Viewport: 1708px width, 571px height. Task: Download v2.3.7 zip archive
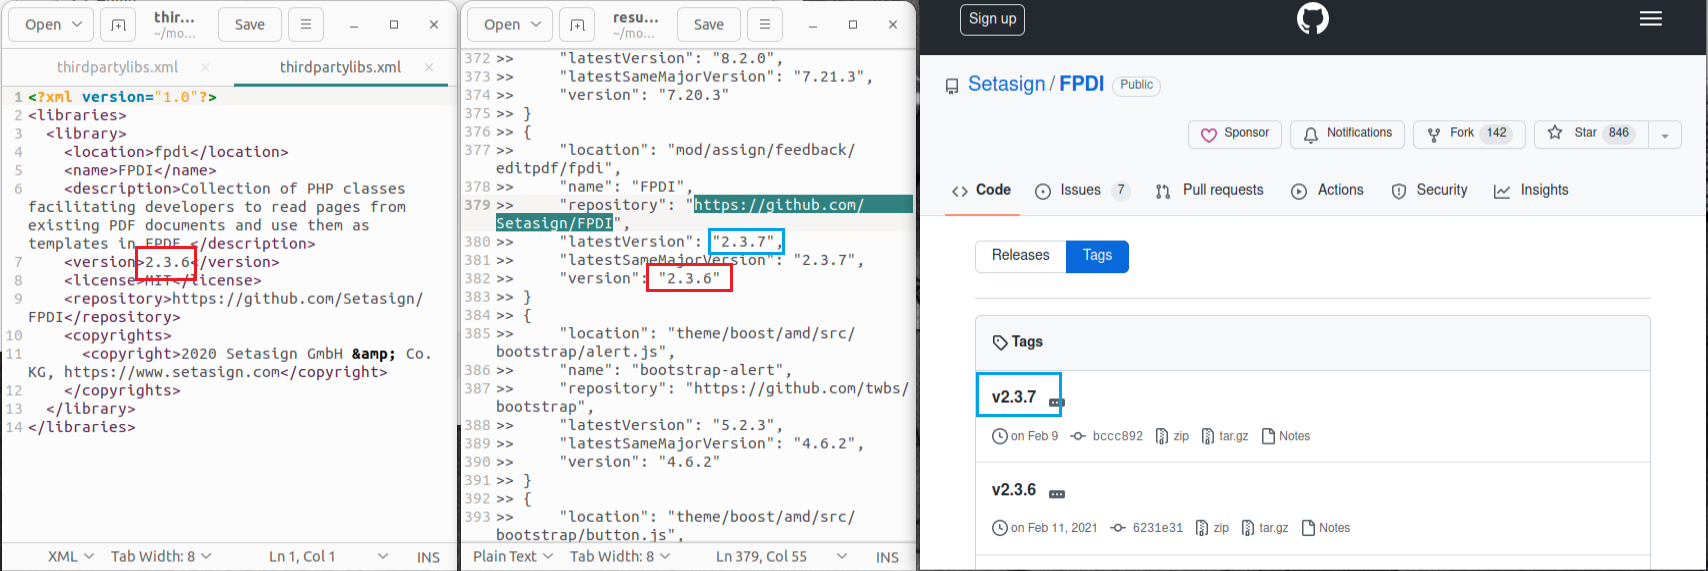1172,436
